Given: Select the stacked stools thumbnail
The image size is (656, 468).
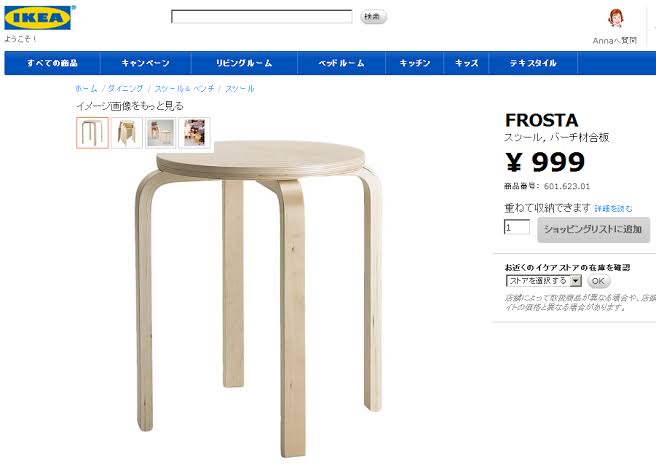Looking at the screenshot, I should click(x=127, y=133).
